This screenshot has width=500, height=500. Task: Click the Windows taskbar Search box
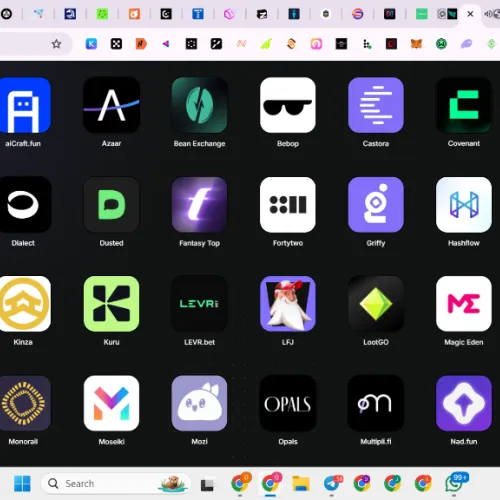pos(116,483)
